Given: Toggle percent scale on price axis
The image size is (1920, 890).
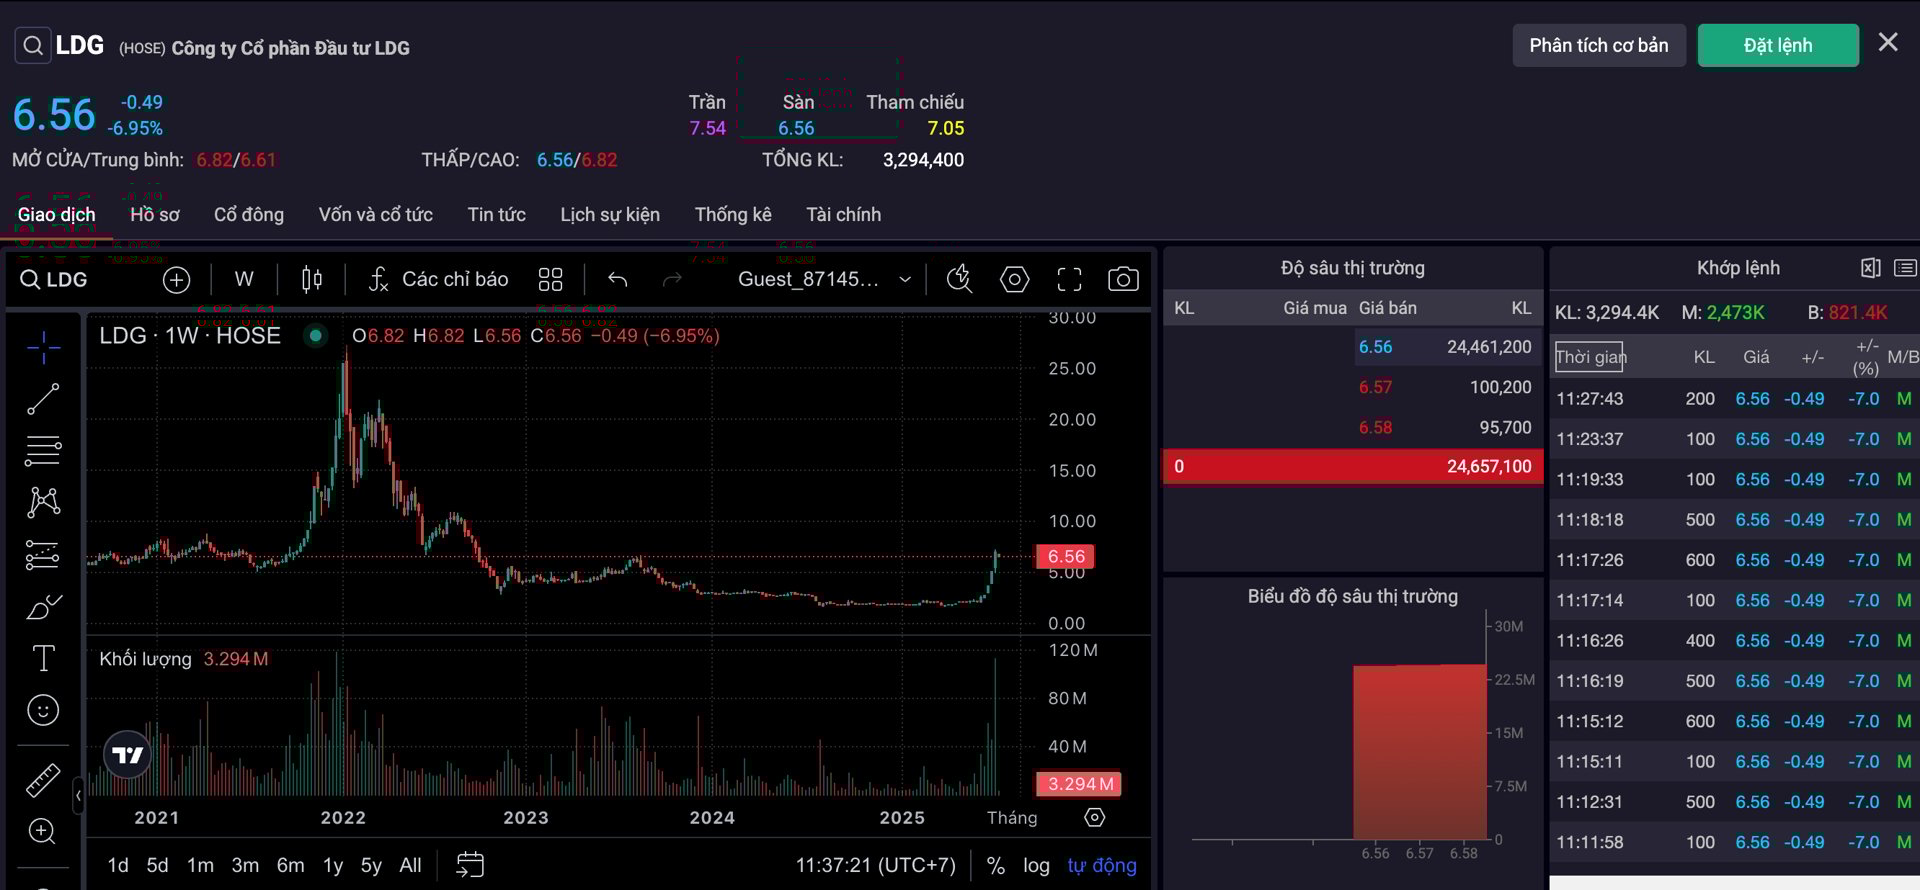Looking at the screenshot, I should [x=995, y=866].
